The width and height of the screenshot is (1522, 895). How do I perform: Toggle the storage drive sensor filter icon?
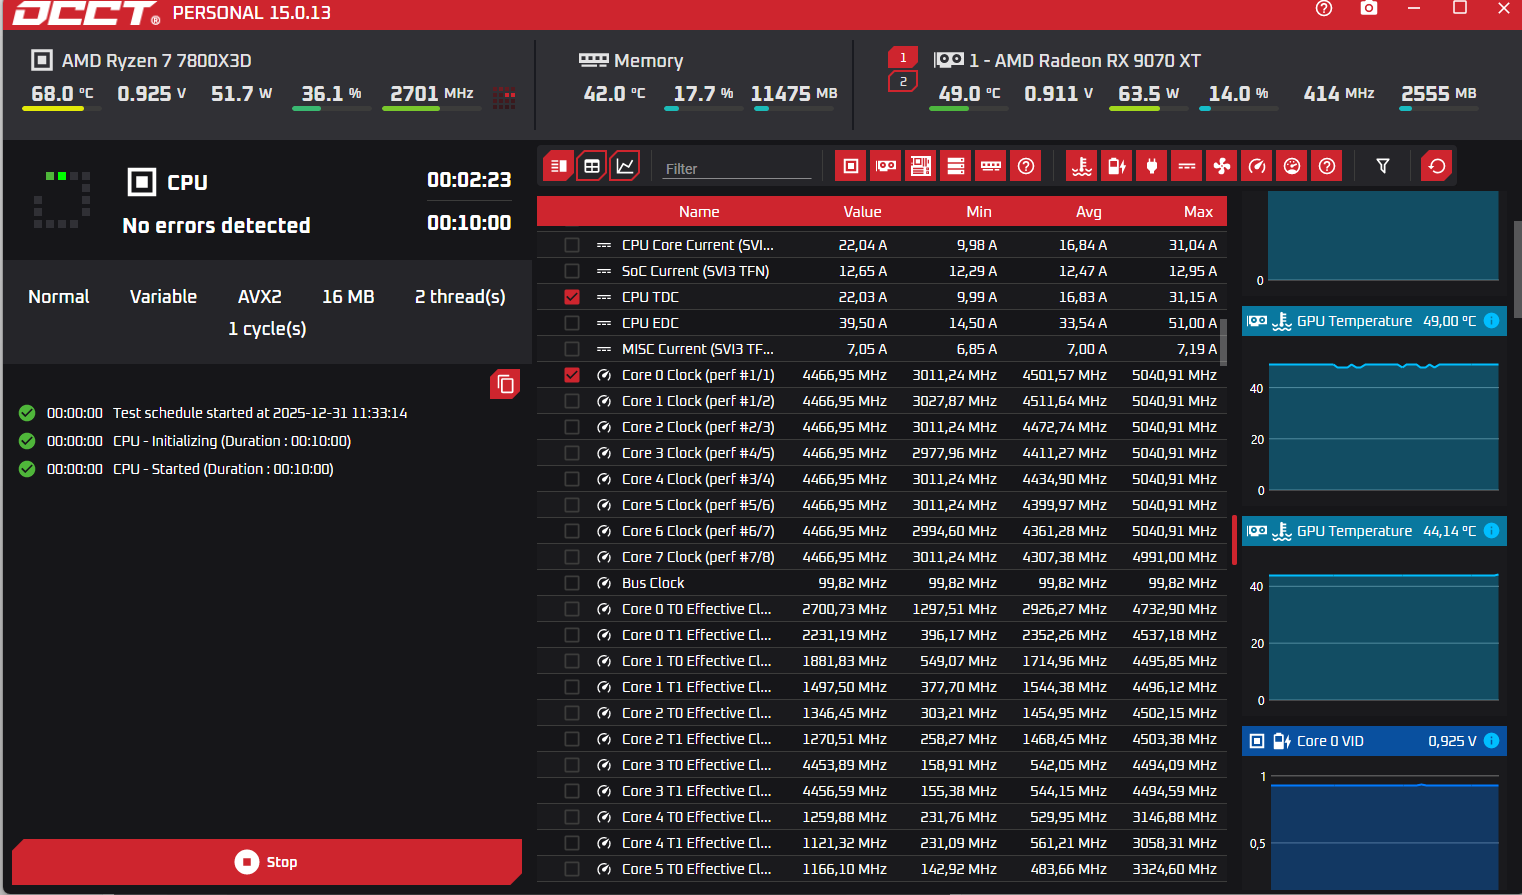[x=956, y=166]
